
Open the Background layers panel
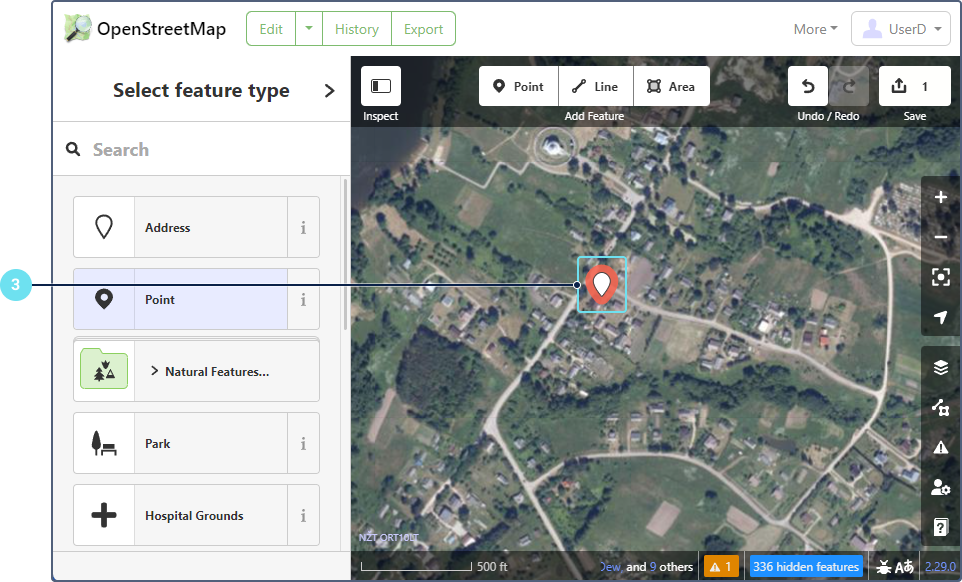click(940, 367)
